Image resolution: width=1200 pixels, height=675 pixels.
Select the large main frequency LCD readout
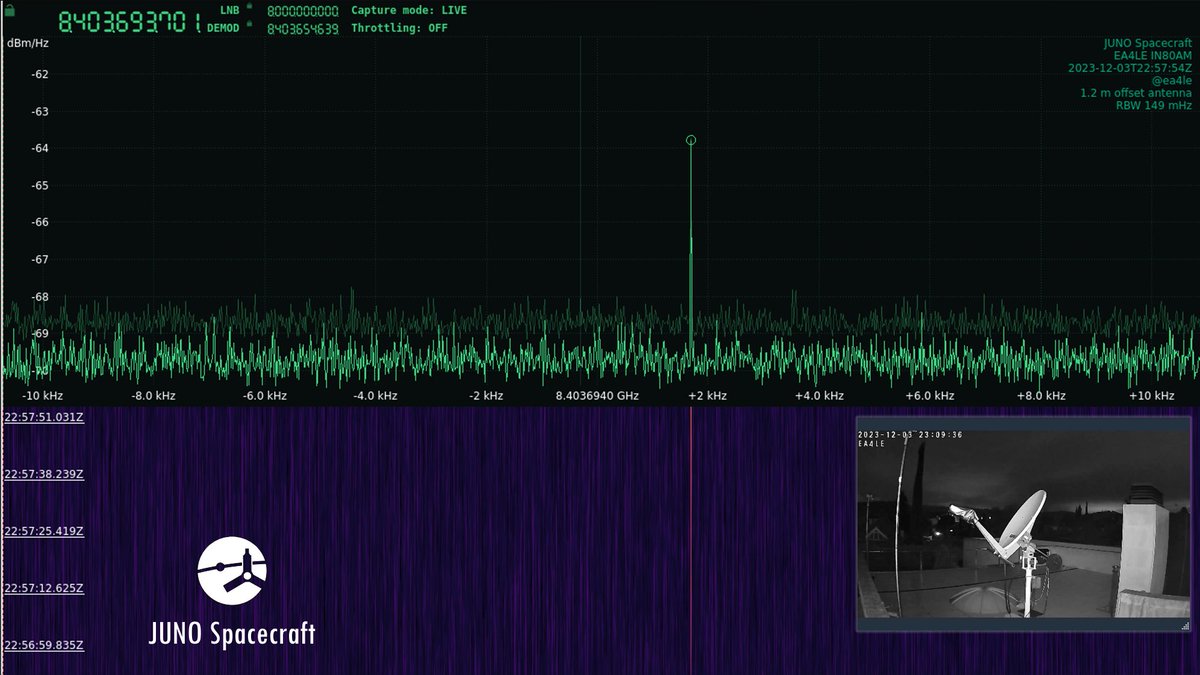[x=130, y=21]
